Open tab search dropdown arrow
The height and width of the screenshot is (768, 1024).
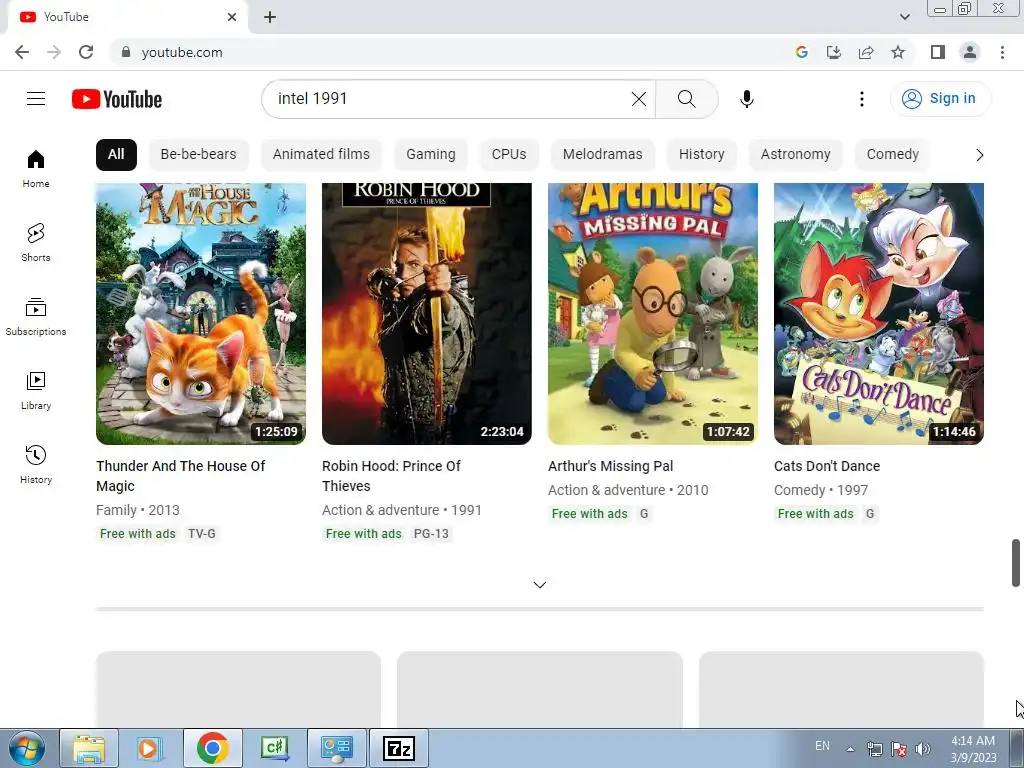(904, 17)
